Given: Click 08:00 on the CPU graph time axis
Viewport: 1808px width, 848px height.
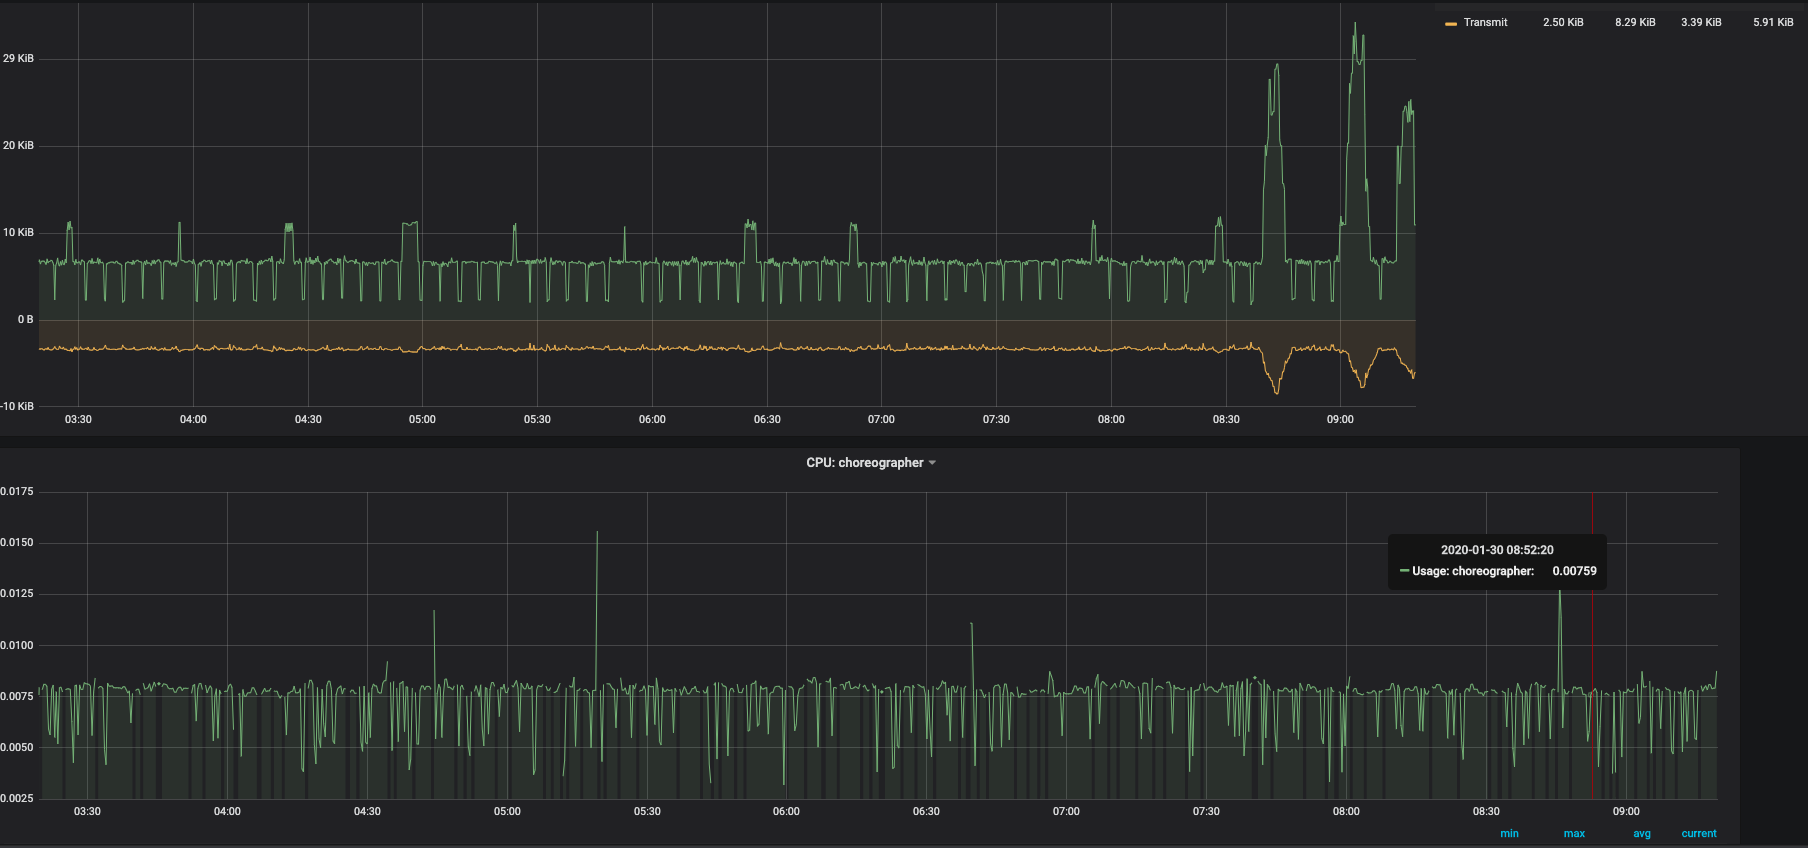Looking at the screenshot, I should pos(1346,811).
